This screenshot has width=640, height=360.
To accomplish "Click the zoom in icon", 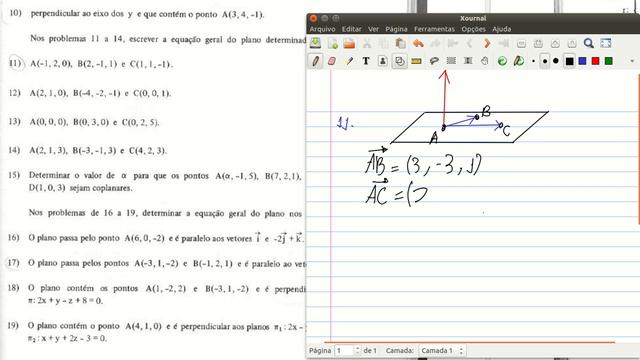I will 555,43.
